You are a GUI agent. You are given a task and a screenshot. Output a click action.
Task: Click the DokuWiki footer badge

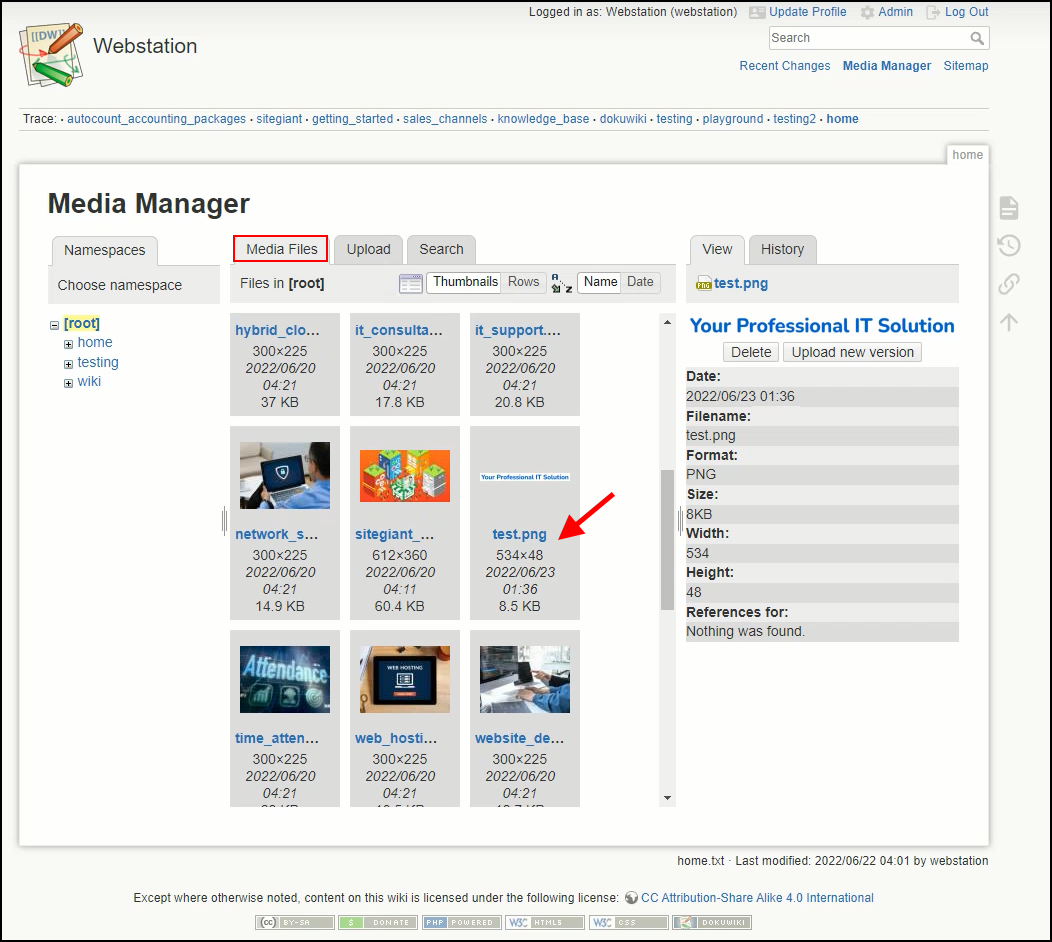pos(712,923)
